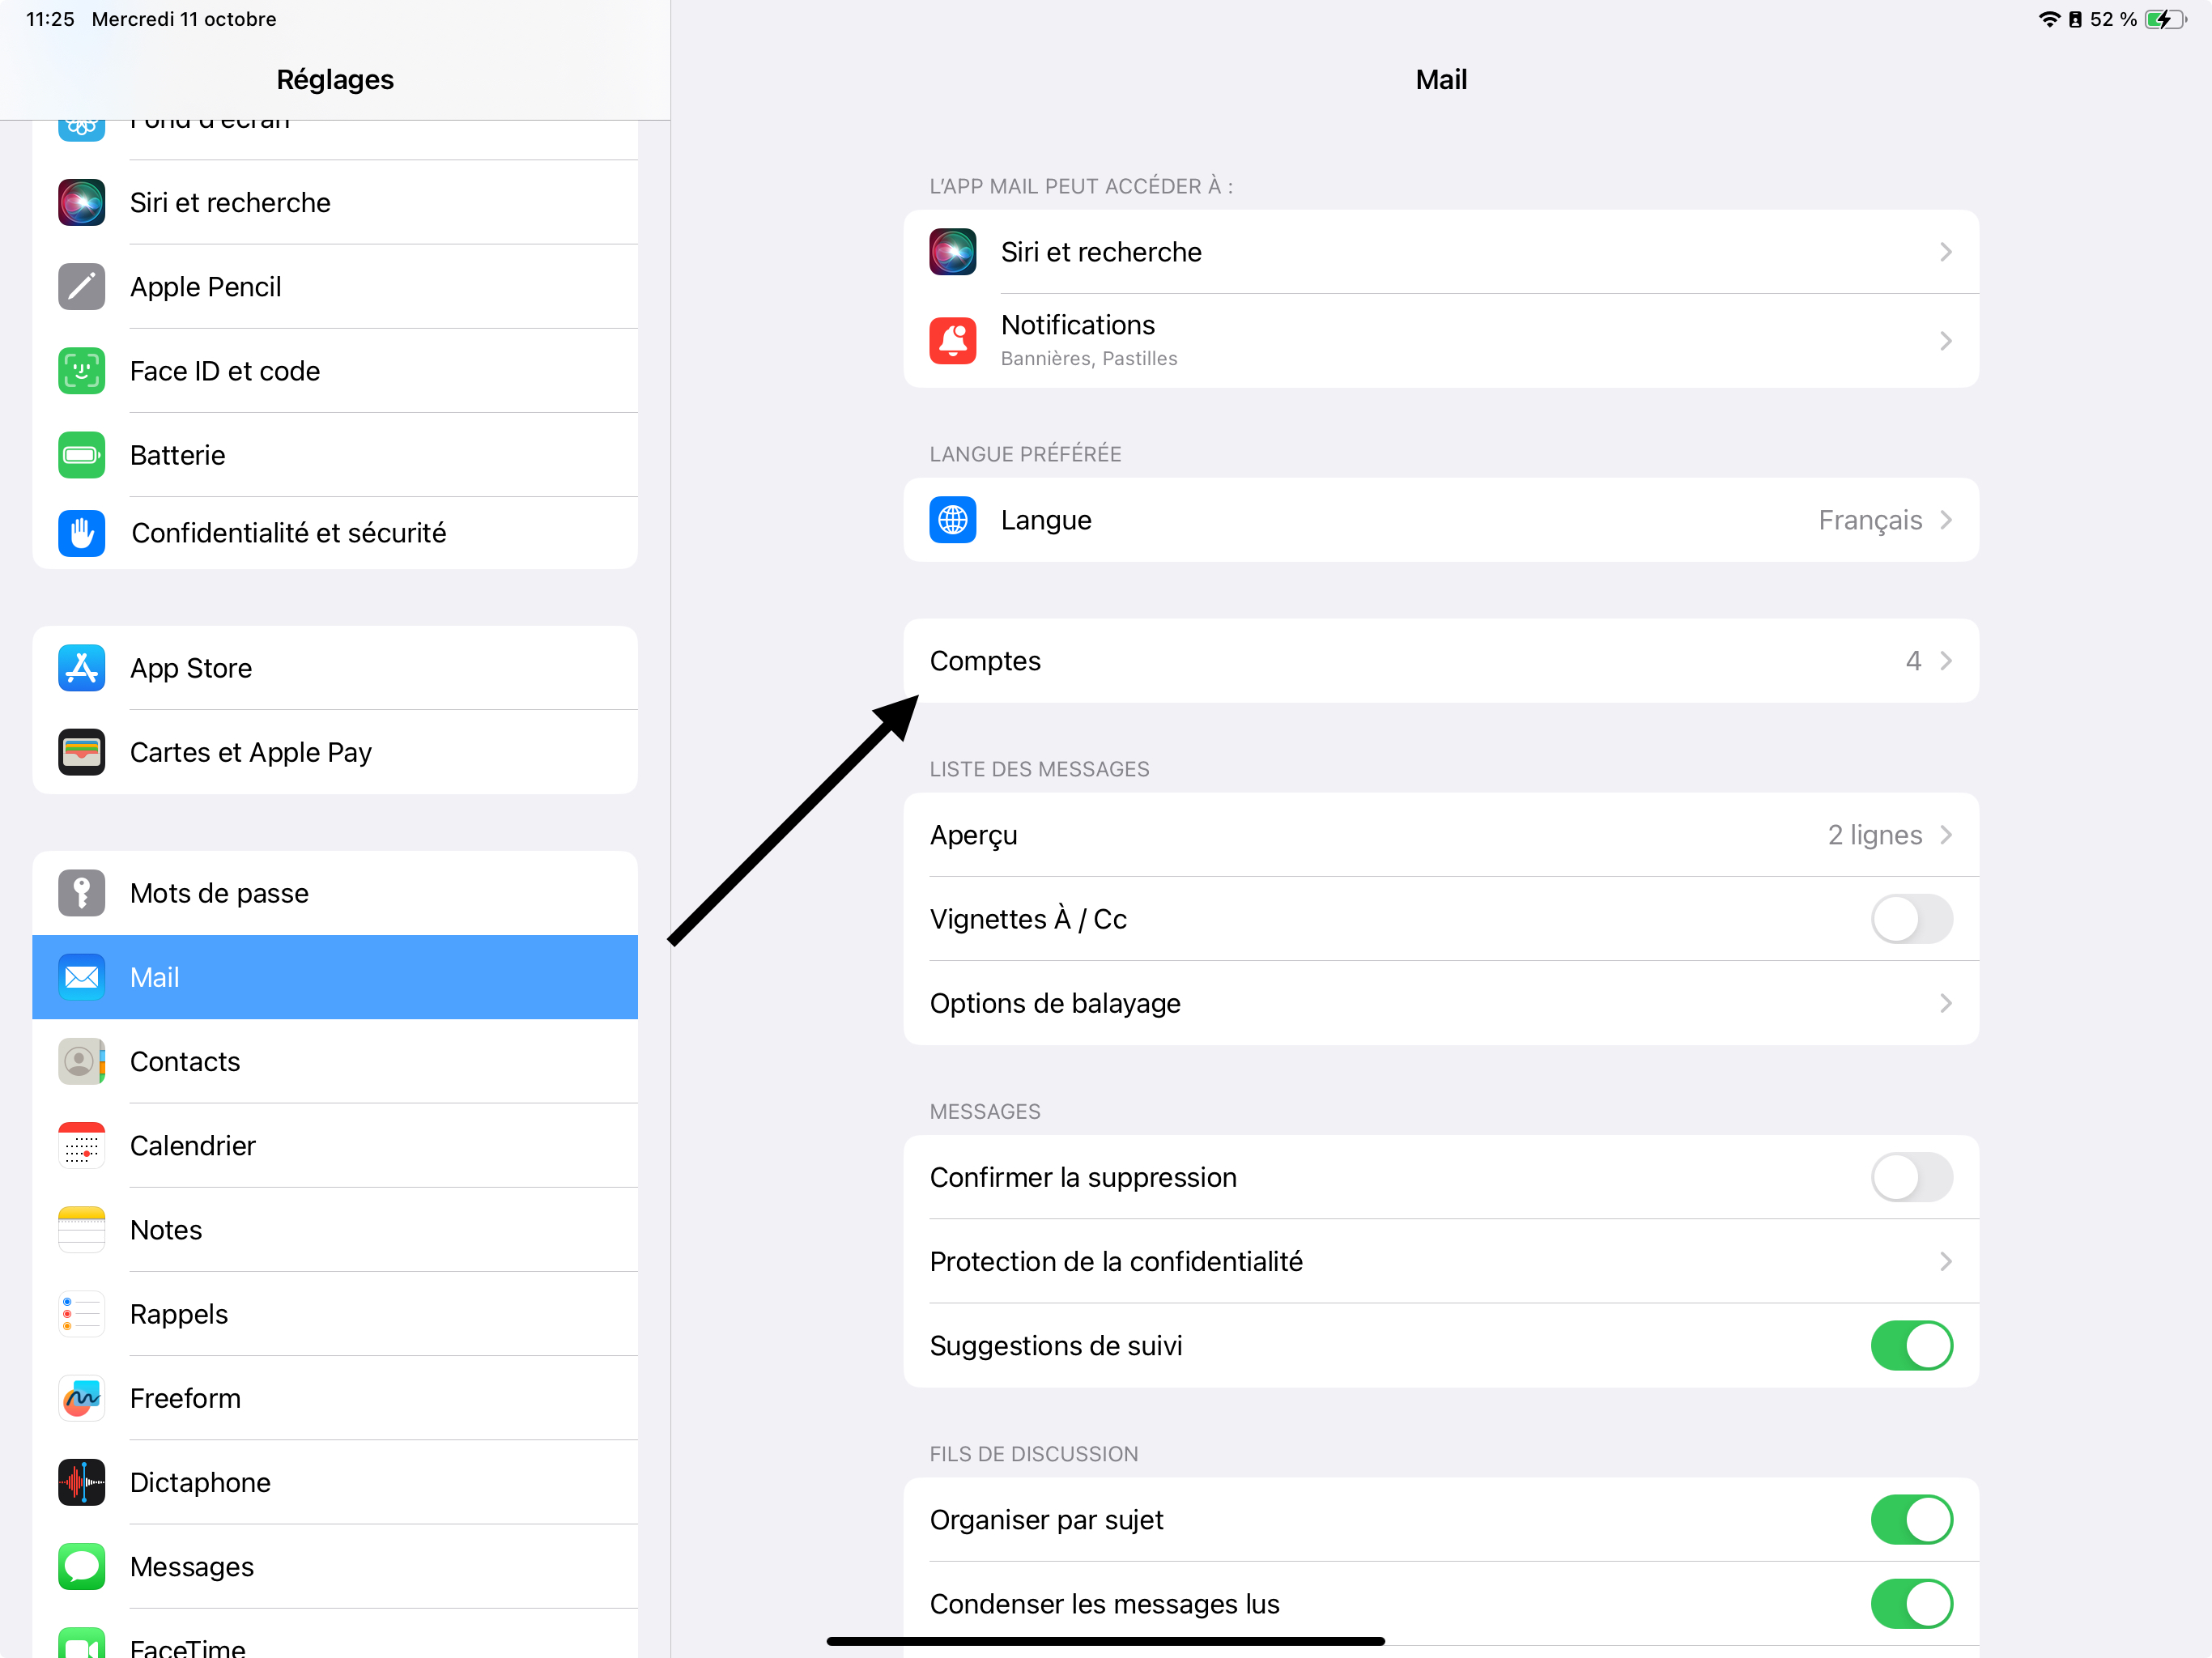Tap the Mots de passe key icon
The height and width of the screenshot is (1658, 2212).
pos(82,893)
